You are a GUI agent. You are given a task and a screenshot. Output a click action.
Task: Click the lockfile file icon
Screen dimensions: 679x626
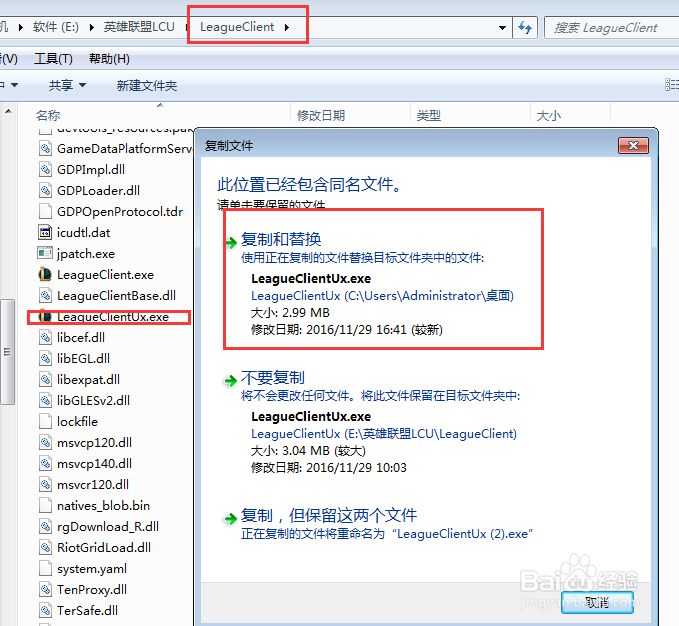pos(45,421)
